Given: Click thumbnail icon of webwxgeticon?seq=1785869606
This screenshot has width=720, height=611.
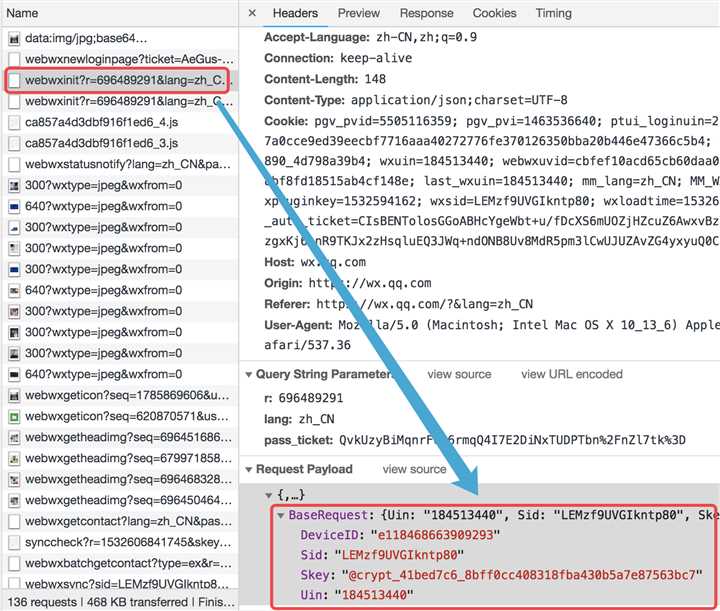Looking at the screenshot, I should 14,396.
